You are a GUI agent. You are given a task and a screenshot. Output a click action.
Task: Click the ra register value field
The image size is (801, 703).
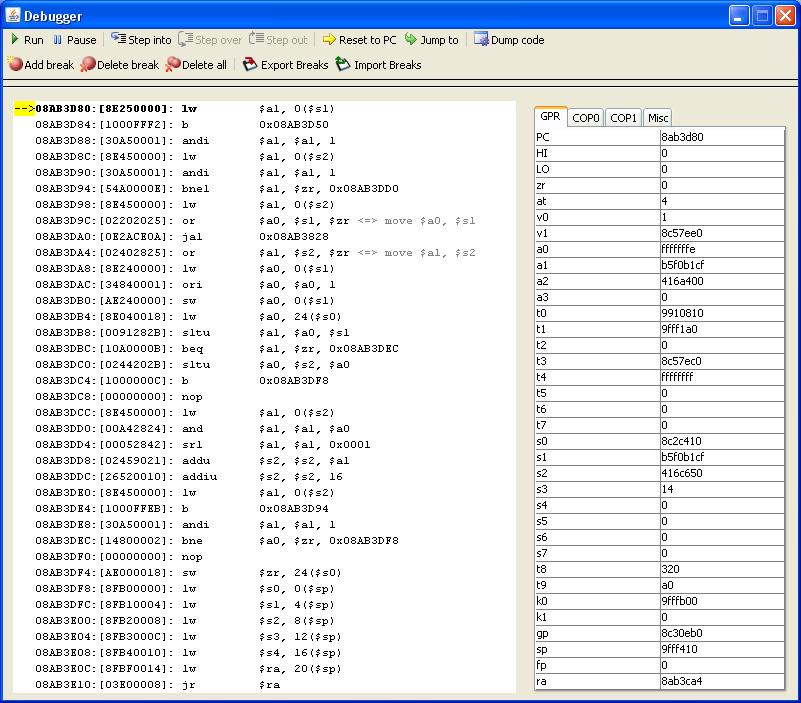[721, 681]
